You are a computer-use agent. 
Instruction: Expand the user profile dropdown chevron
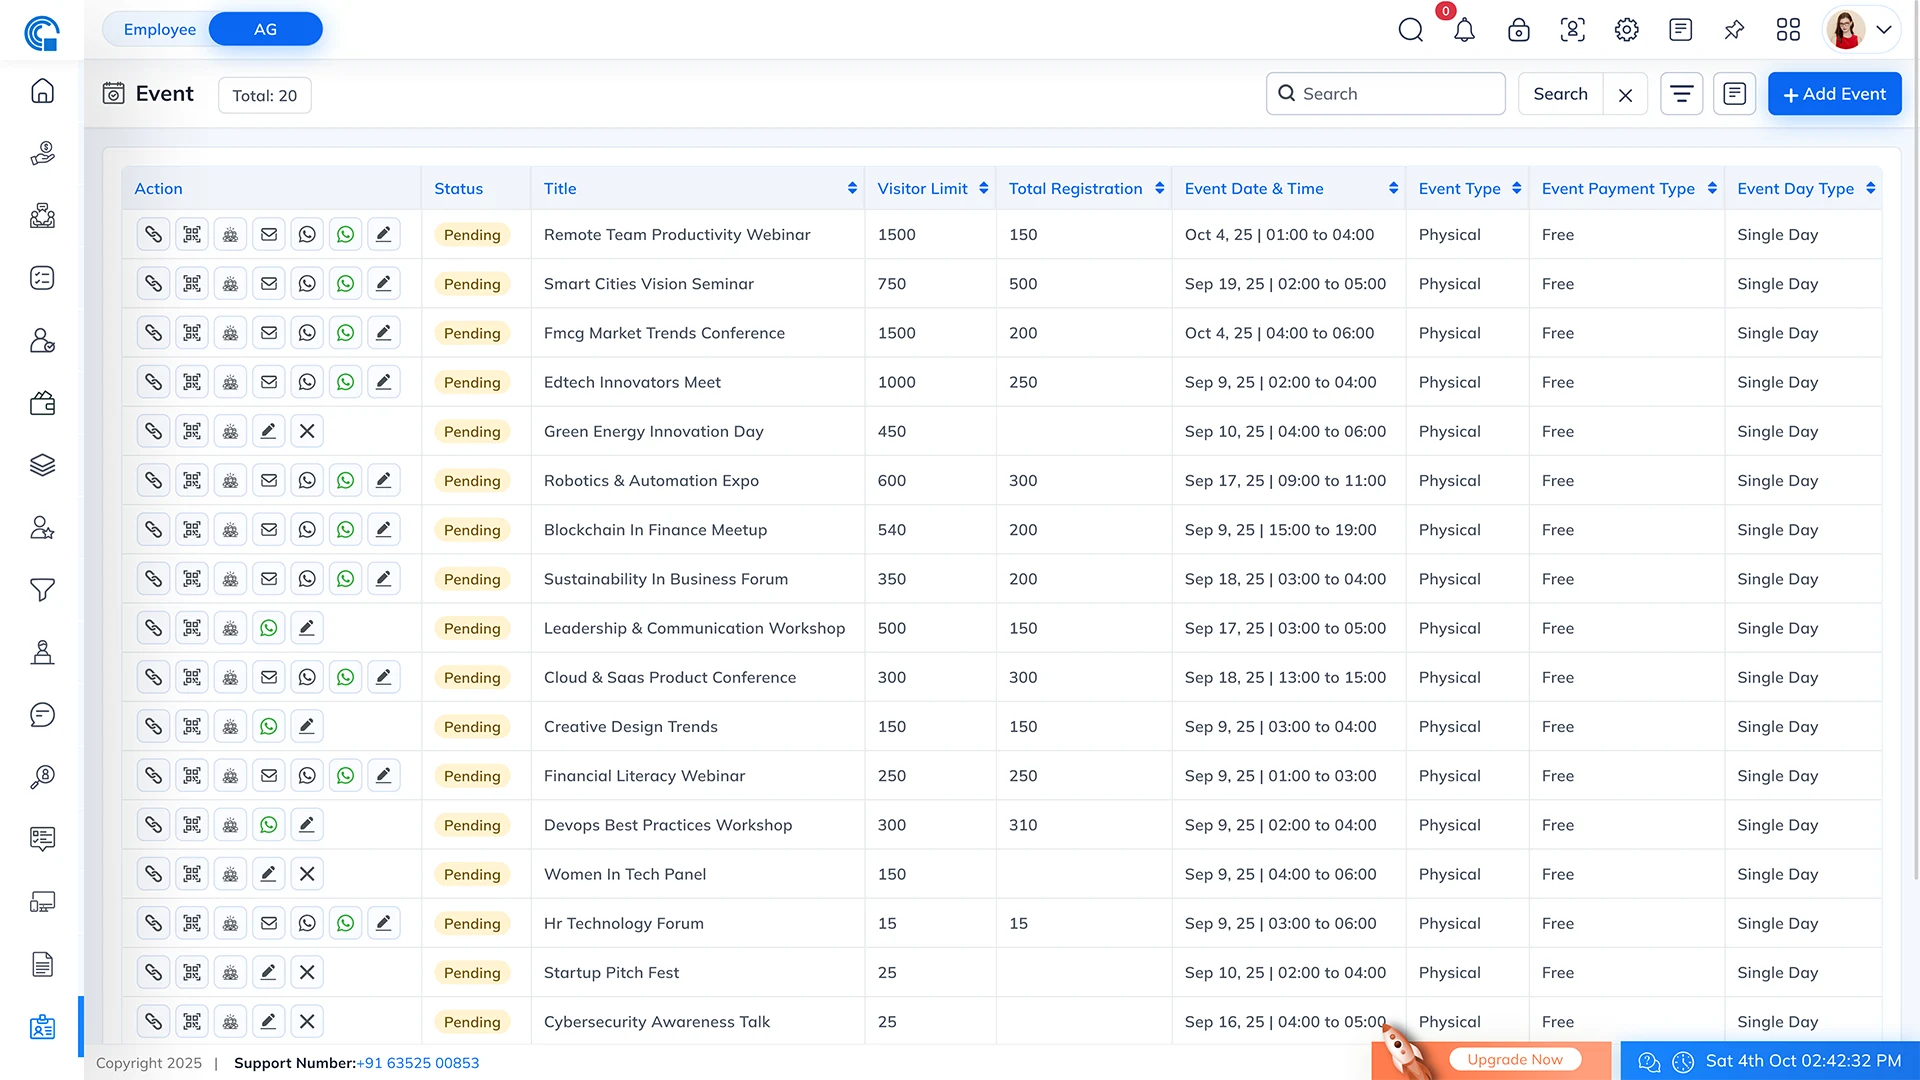point(1884,30)
